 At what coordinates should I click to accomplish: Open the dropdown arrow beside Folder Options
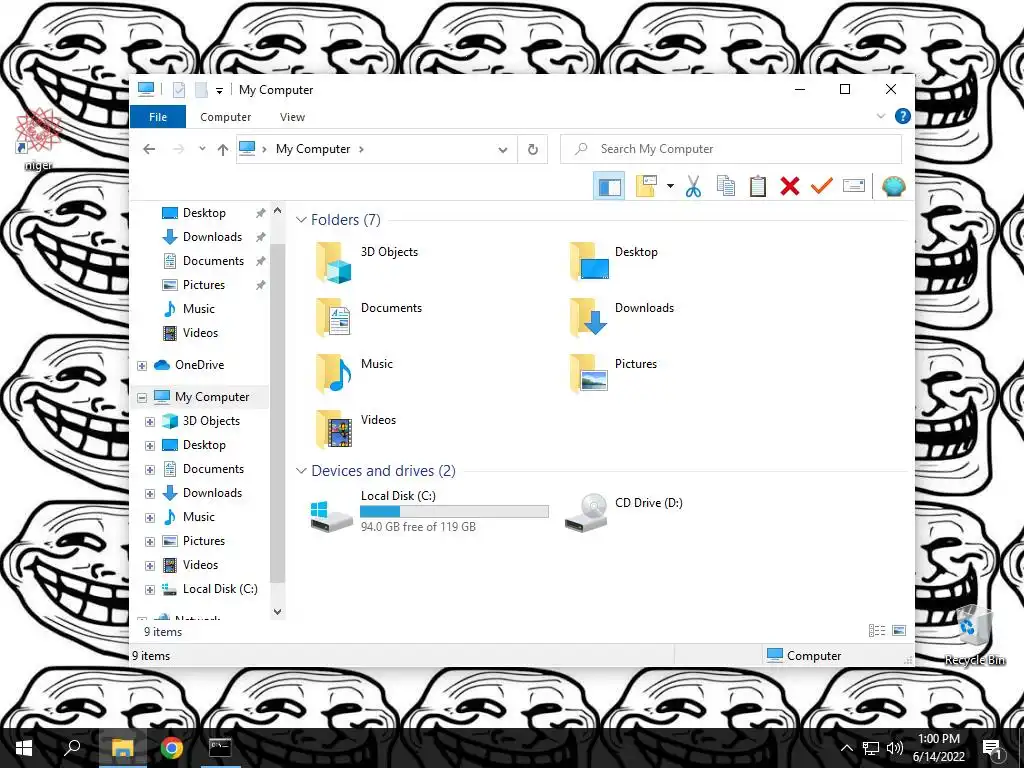670,187
